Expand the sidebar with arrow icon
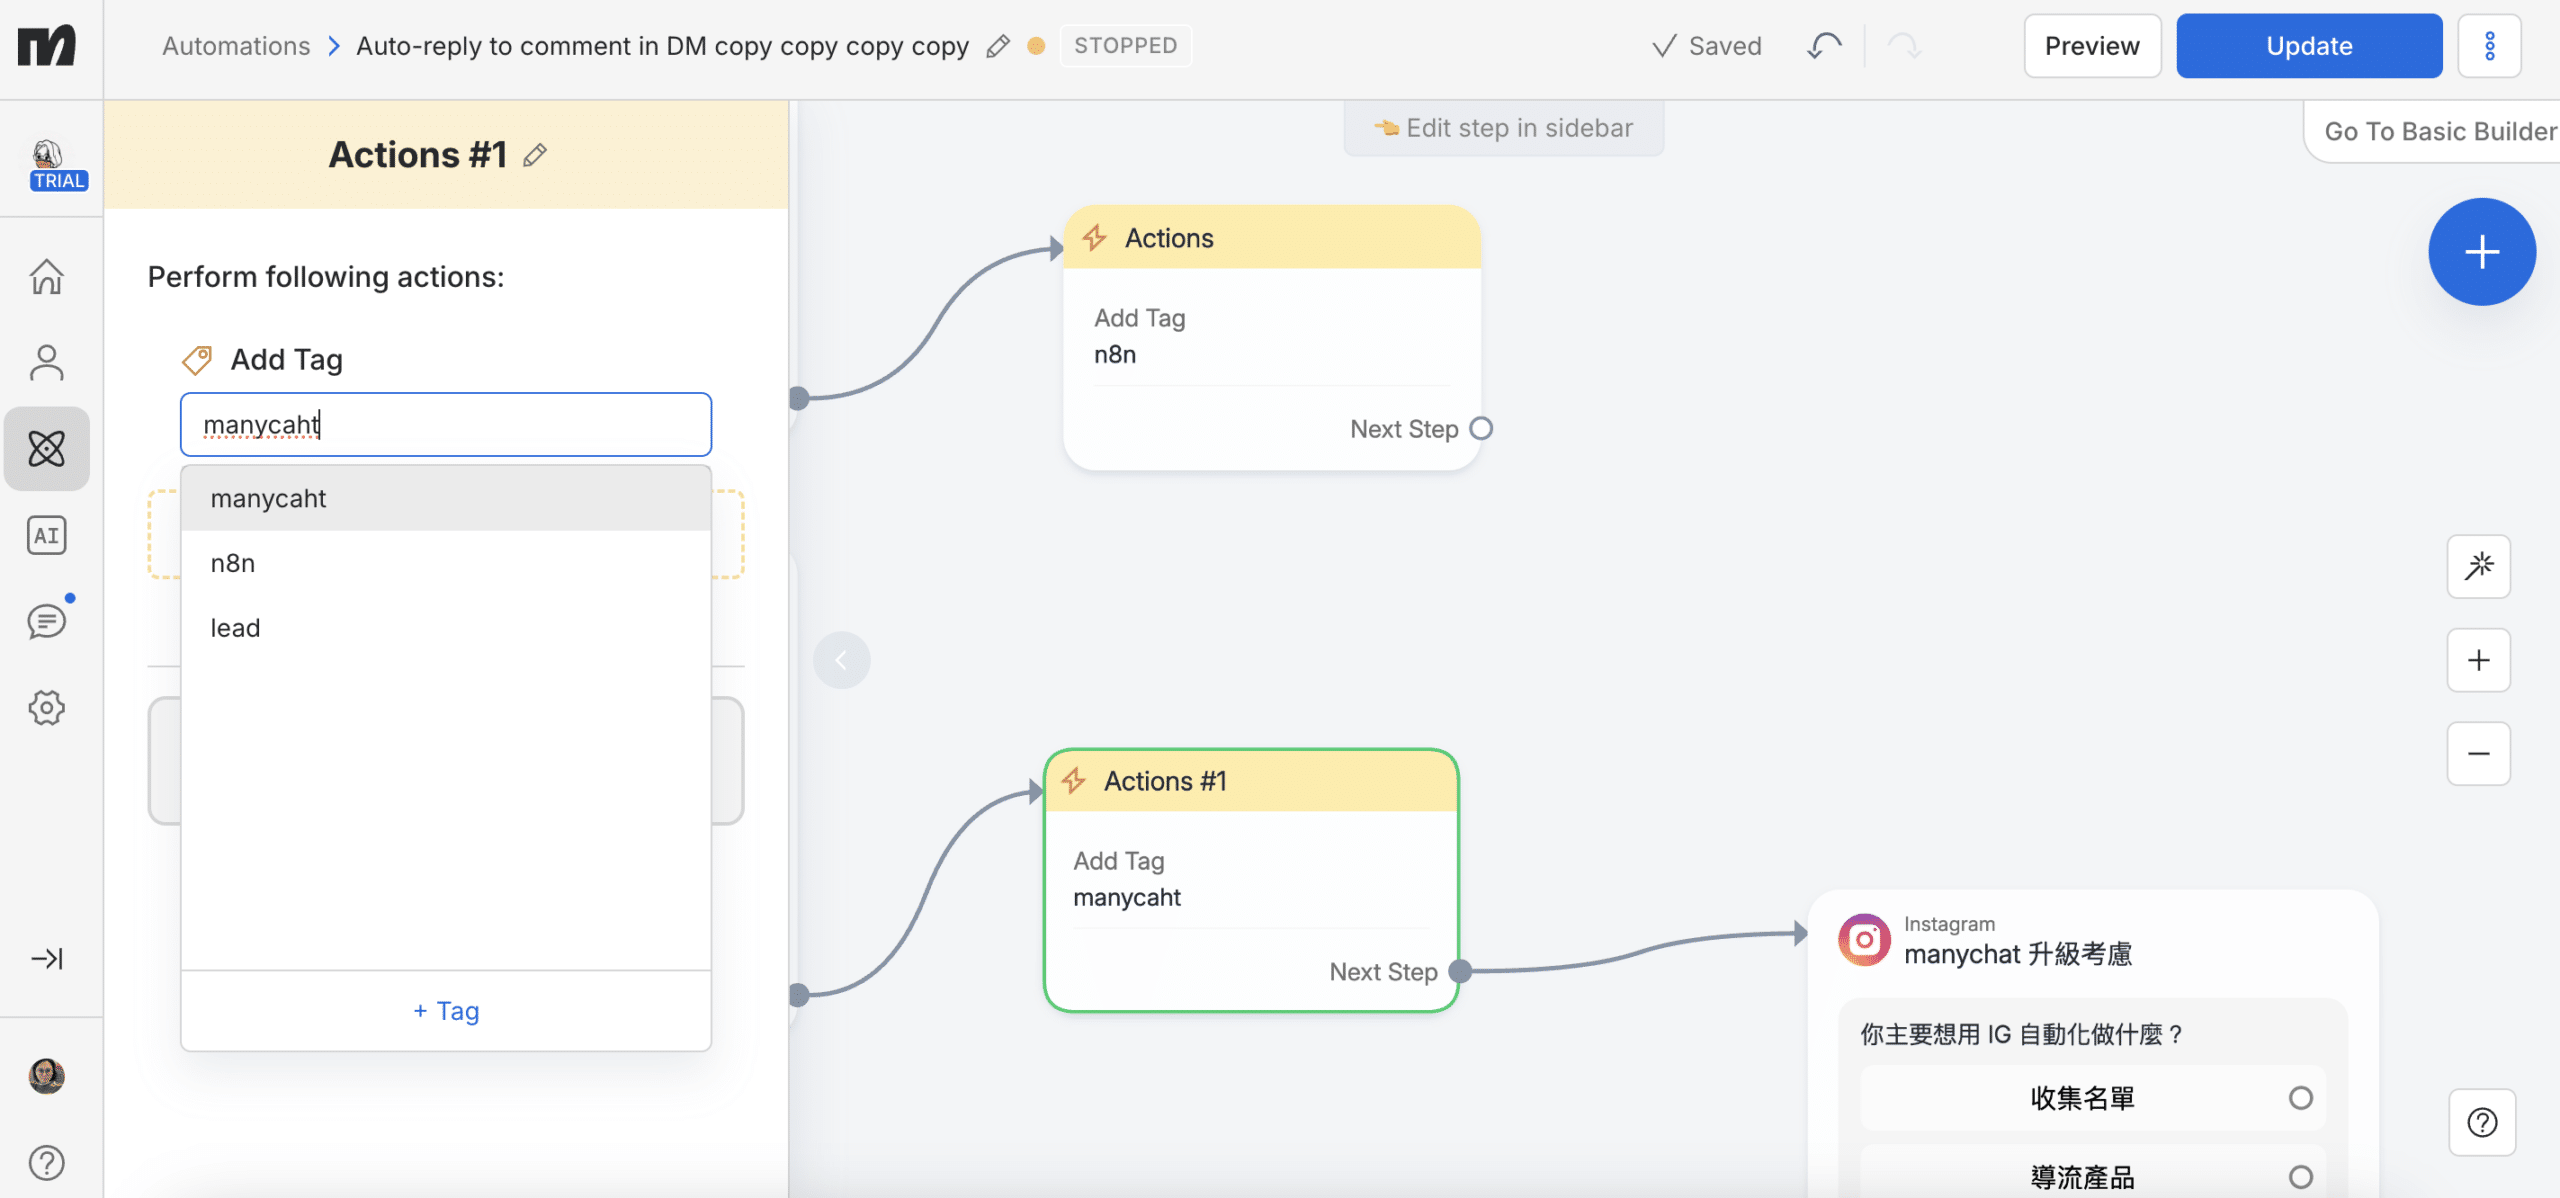The height and width of the screenshot is (1198, 2560). [47, 959]
